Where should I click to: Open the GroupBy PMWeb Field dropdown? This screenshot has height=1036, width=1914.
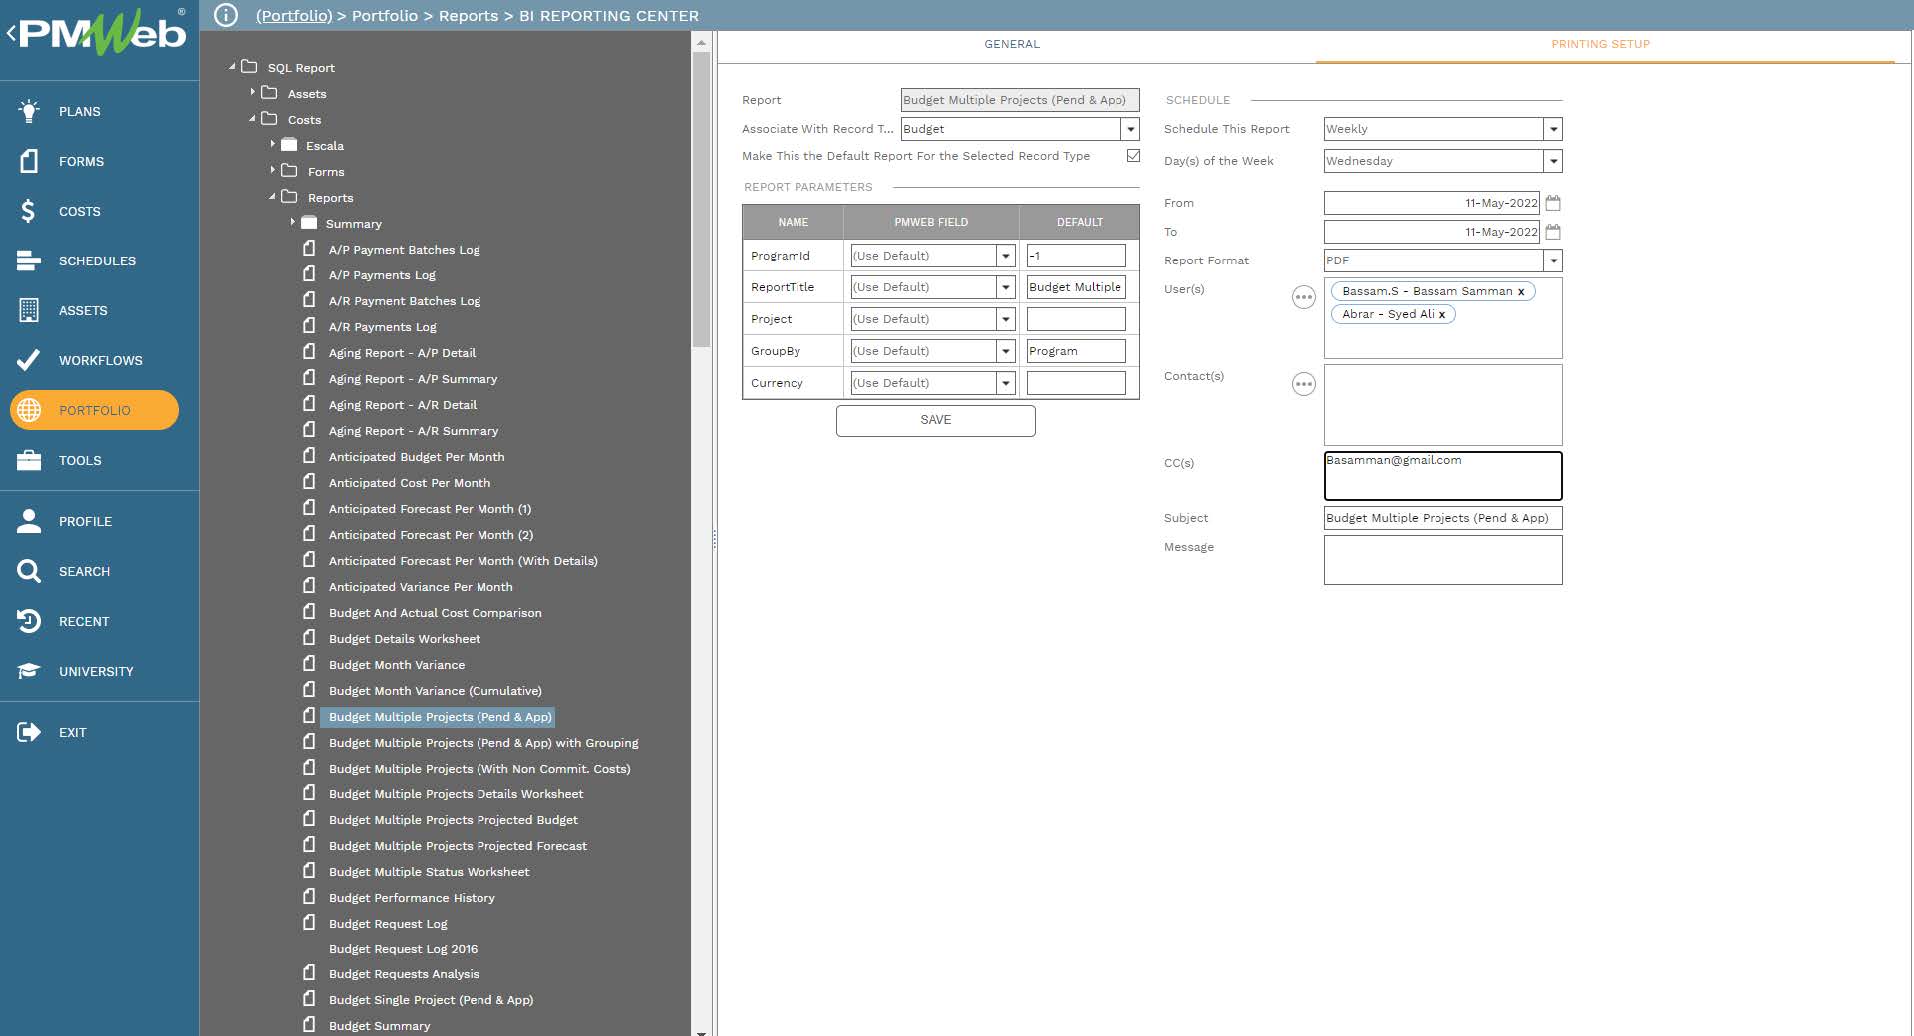[x=1006, y=351]
